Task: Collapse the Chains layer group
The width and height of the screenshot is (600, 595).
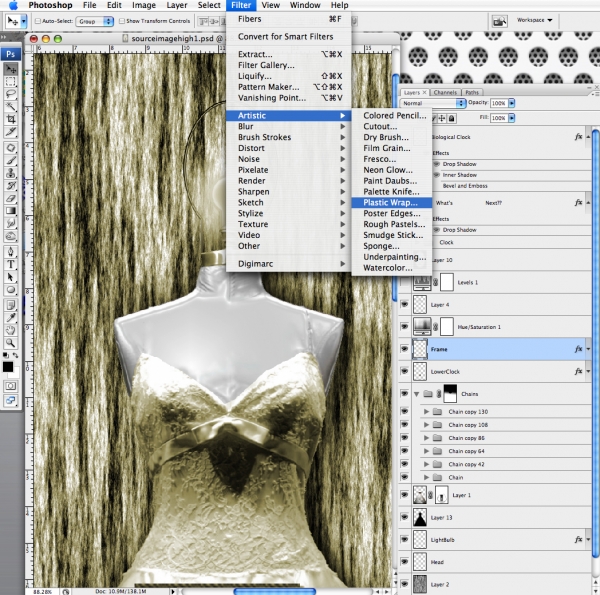Action: 417,394
